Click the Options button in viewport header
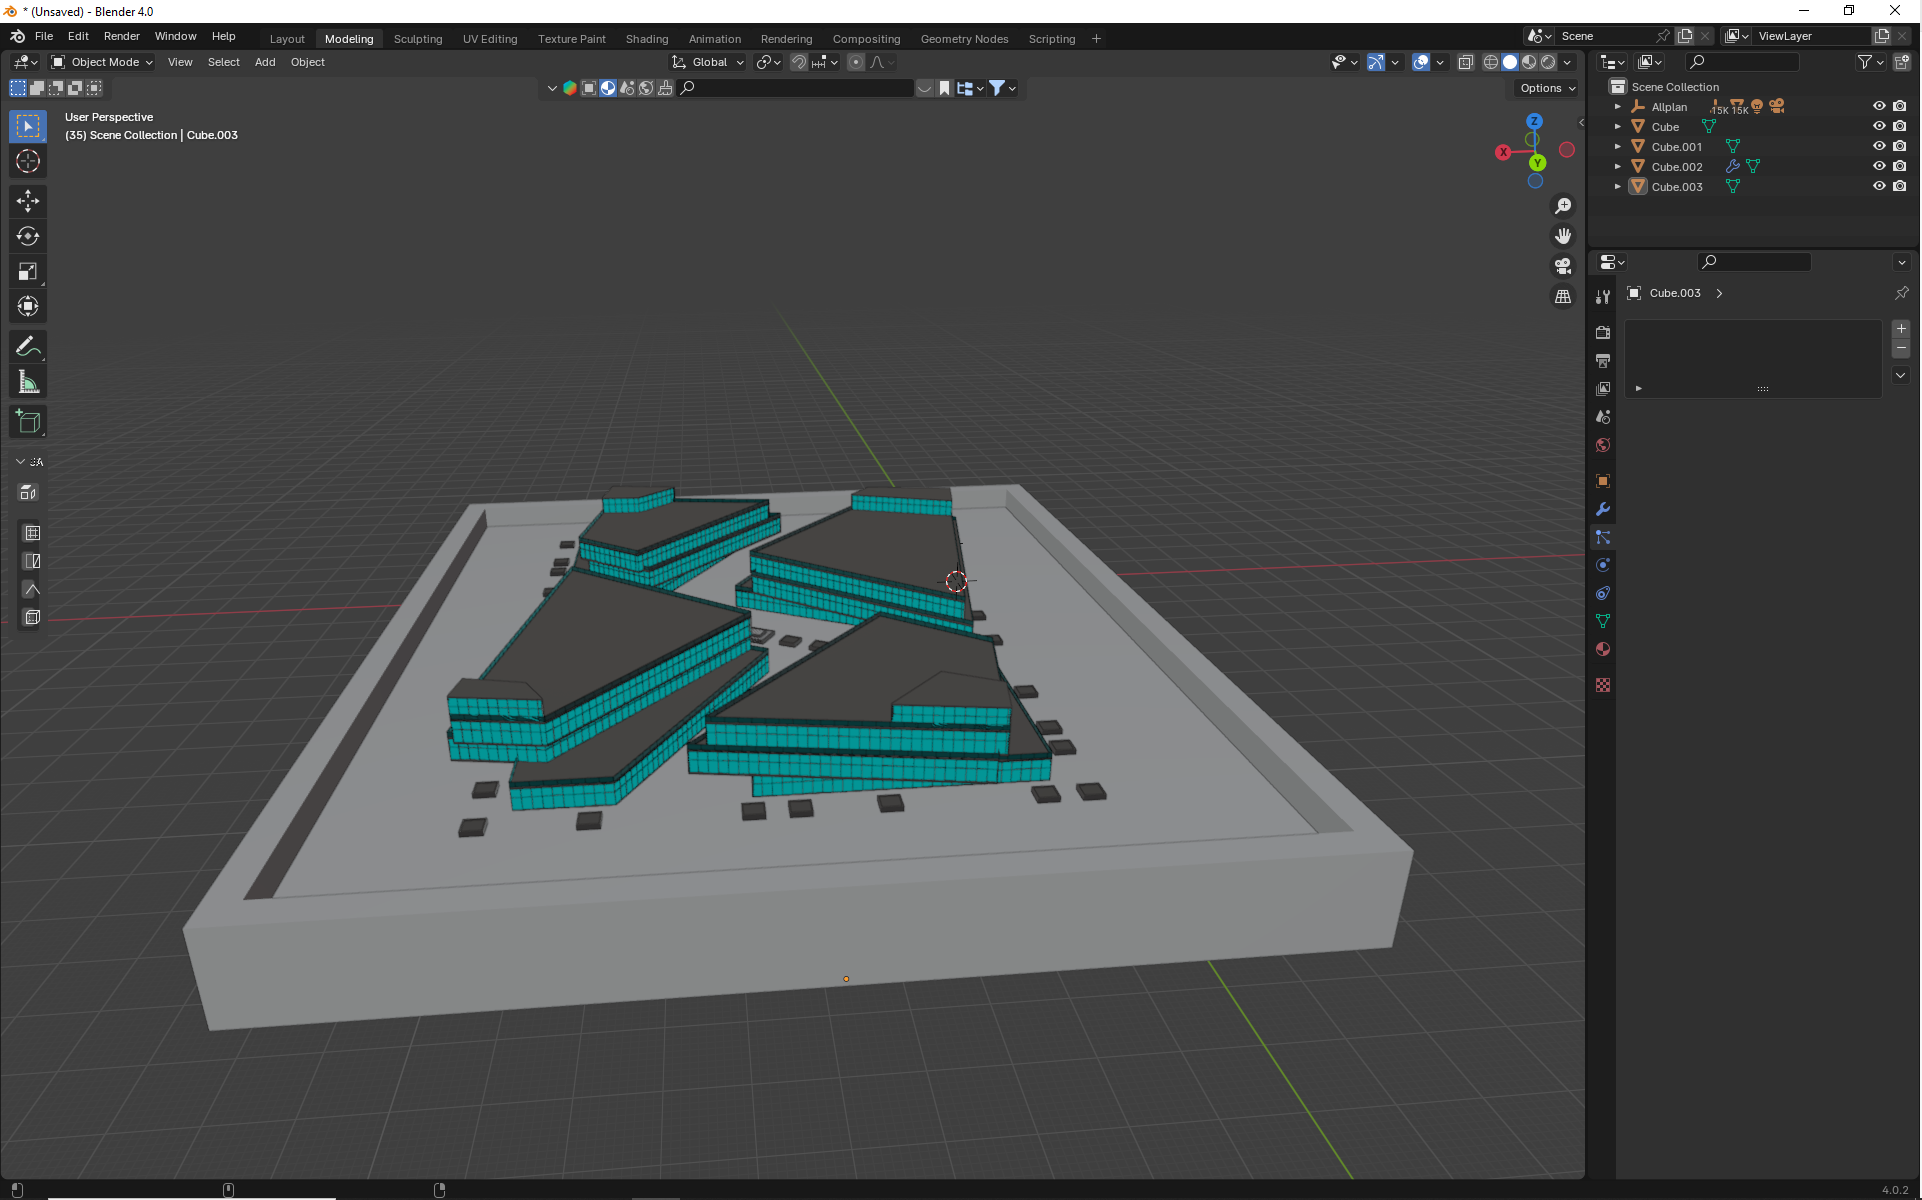The height and width of the screenshot is (1200, 1922). [x=1547, y=88]
